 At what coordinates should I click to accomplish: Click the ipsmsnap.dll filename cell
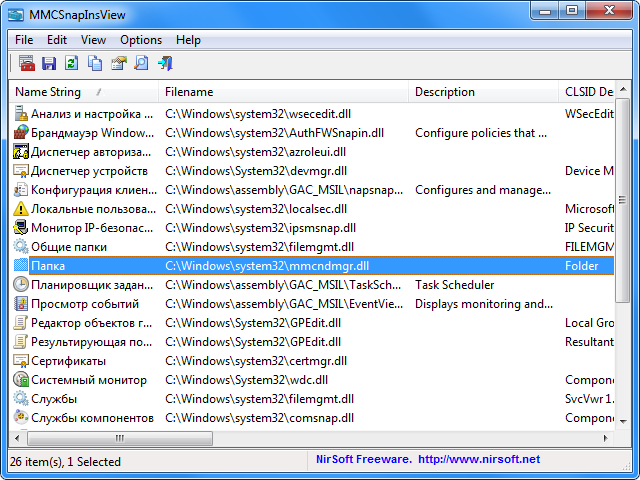260,228
